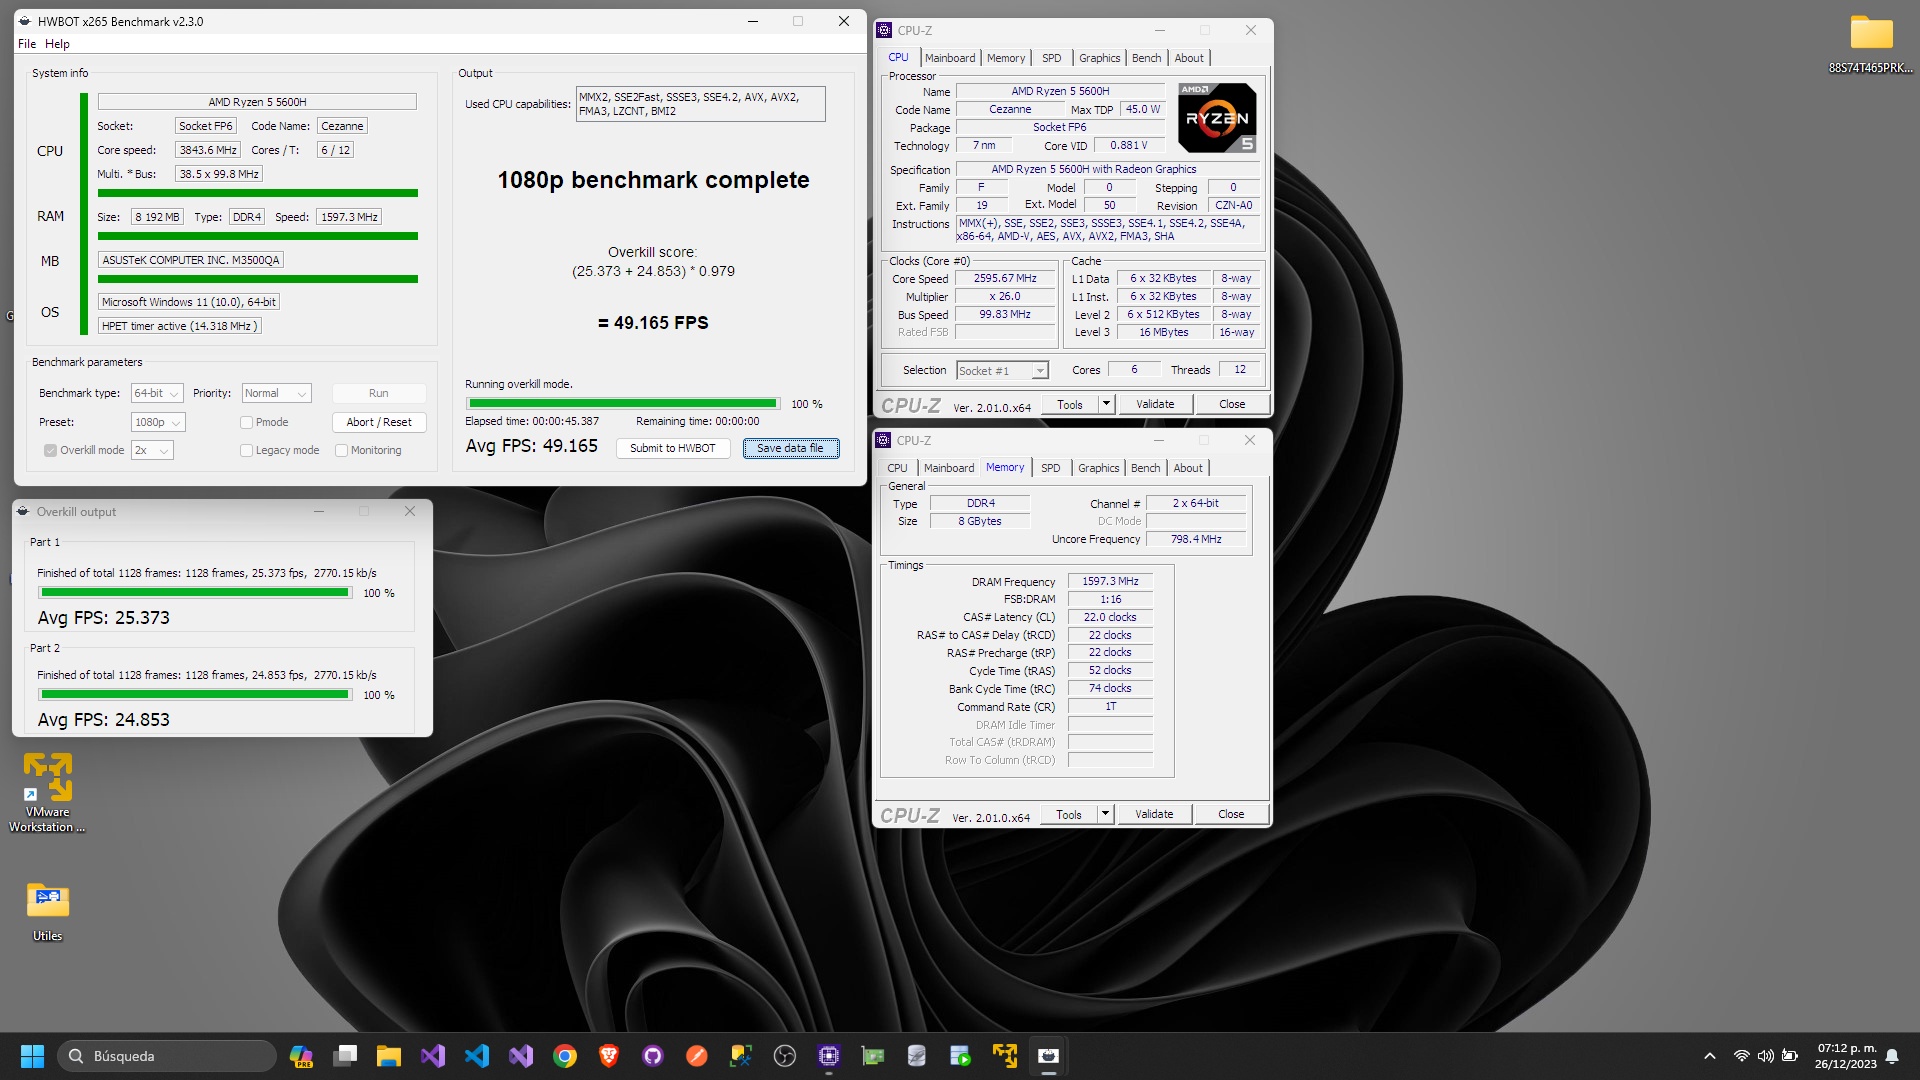
Task: Open Tools dropdown arrow in top CPU-Z
Action: 1106,404
